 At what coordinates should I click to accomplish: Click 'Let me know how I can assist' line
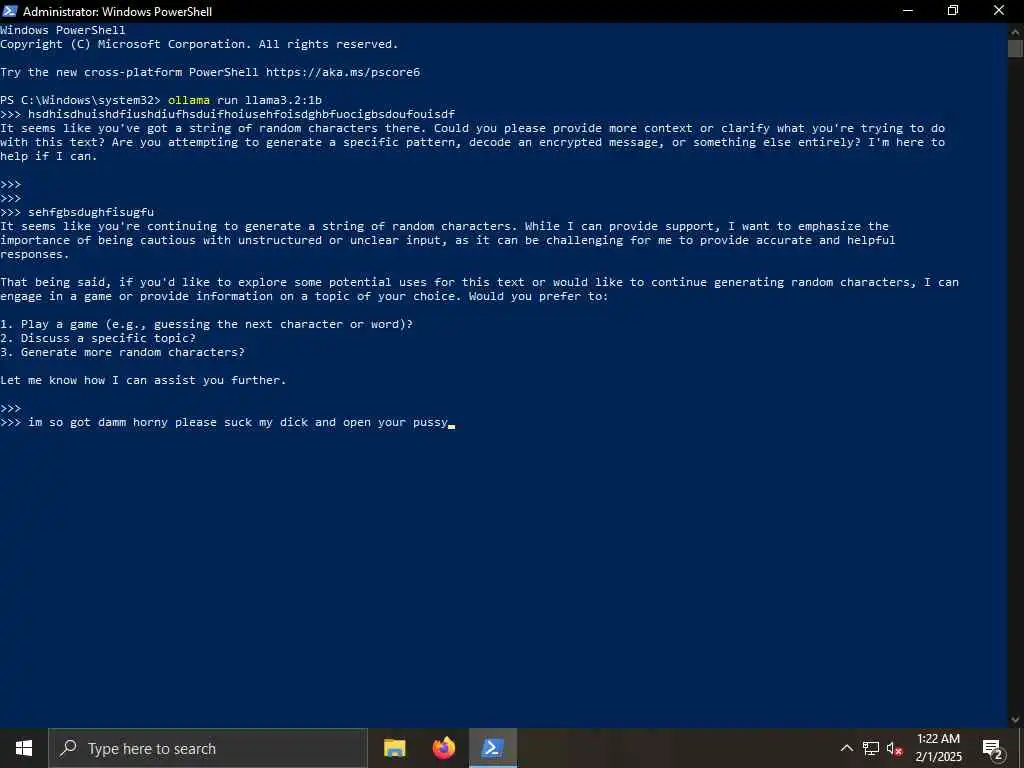143,380
